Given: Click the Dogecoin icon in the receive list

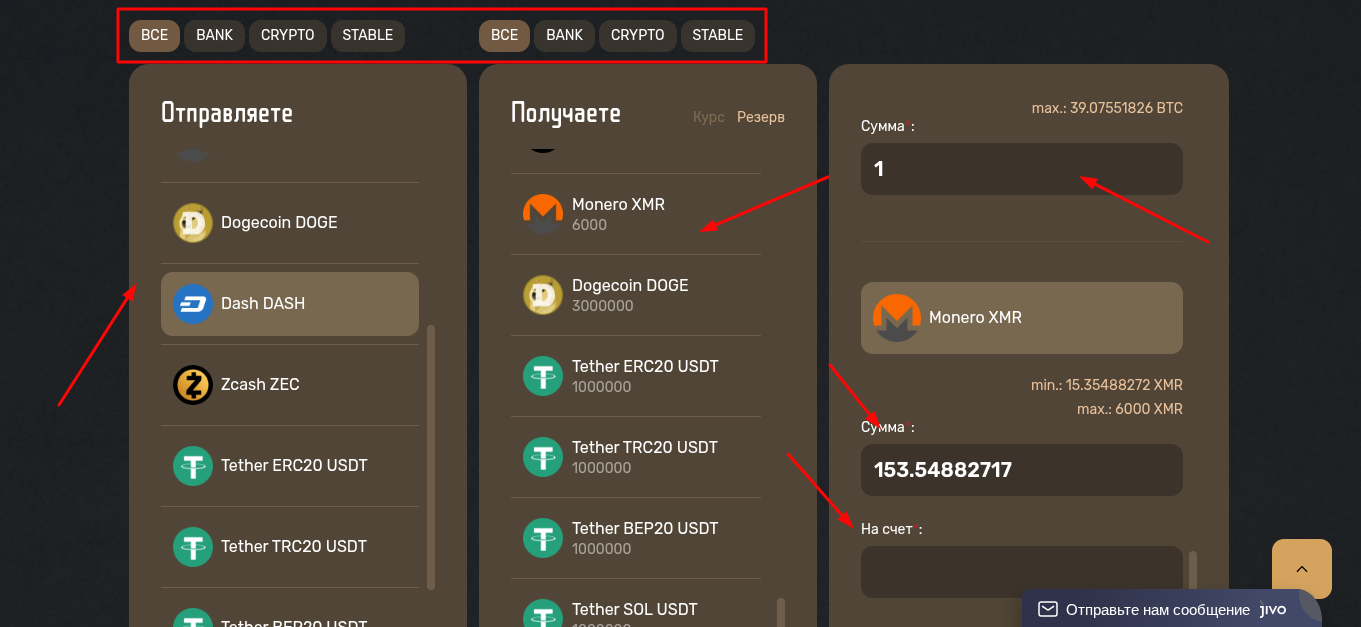Looking at the screenshot, I should click(x=543, y=295).
